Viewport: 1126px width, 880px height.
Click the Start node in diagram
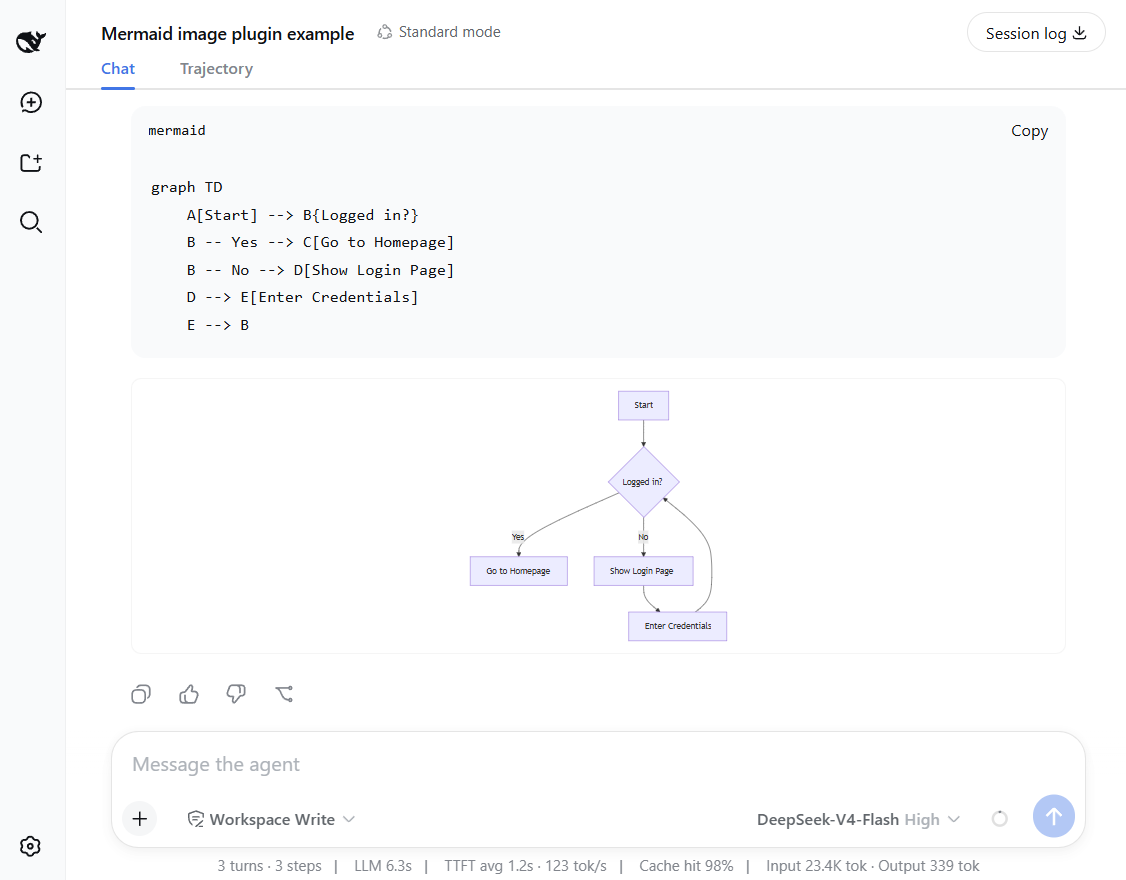[643, 406]
